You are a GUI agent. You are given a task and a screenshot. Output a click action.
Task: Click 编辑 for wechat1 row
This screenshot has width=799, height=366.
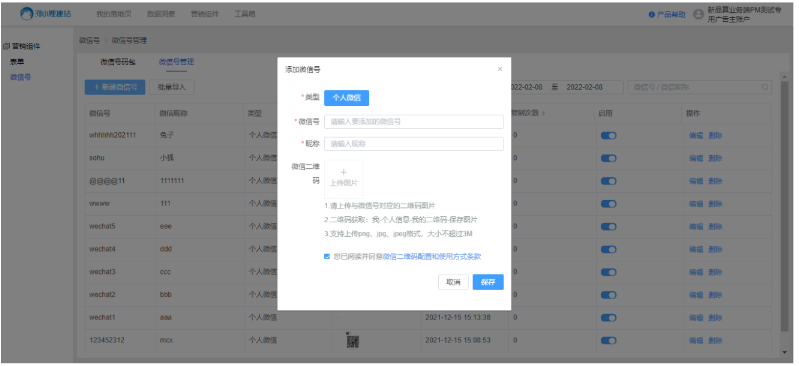point(696,318)
